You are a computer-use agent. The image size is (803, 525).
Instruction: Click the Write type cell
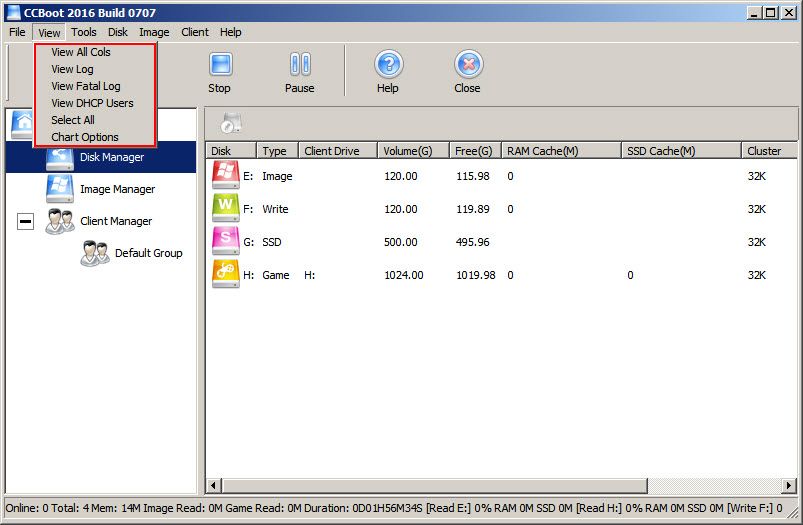pyautogui.click(x=275, y=209)
